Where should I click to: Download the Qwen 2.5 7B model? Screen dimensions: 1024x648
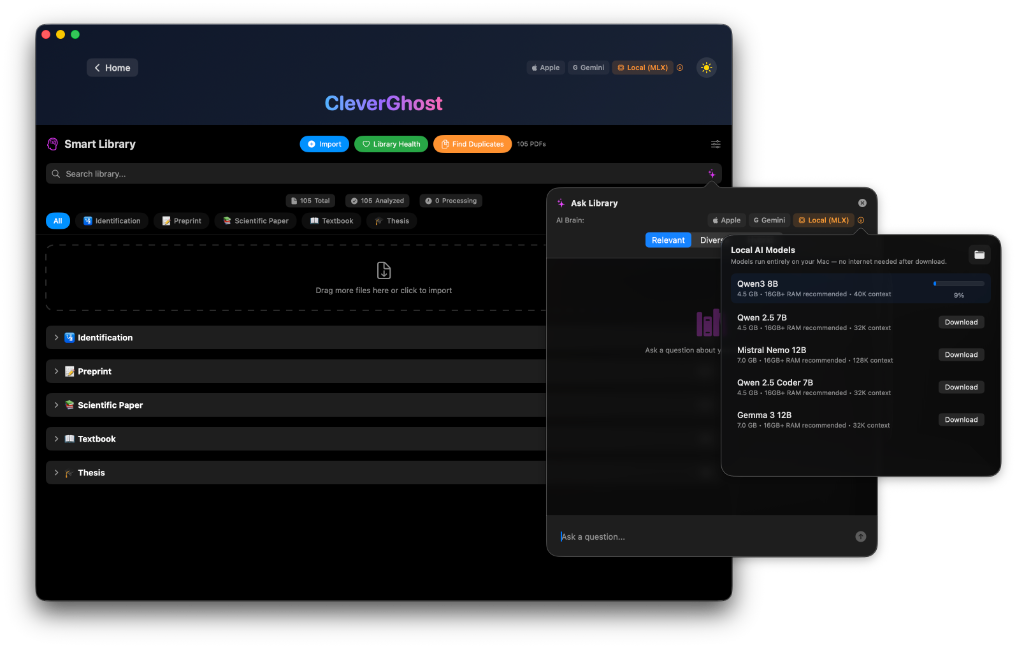coord(961,323)
